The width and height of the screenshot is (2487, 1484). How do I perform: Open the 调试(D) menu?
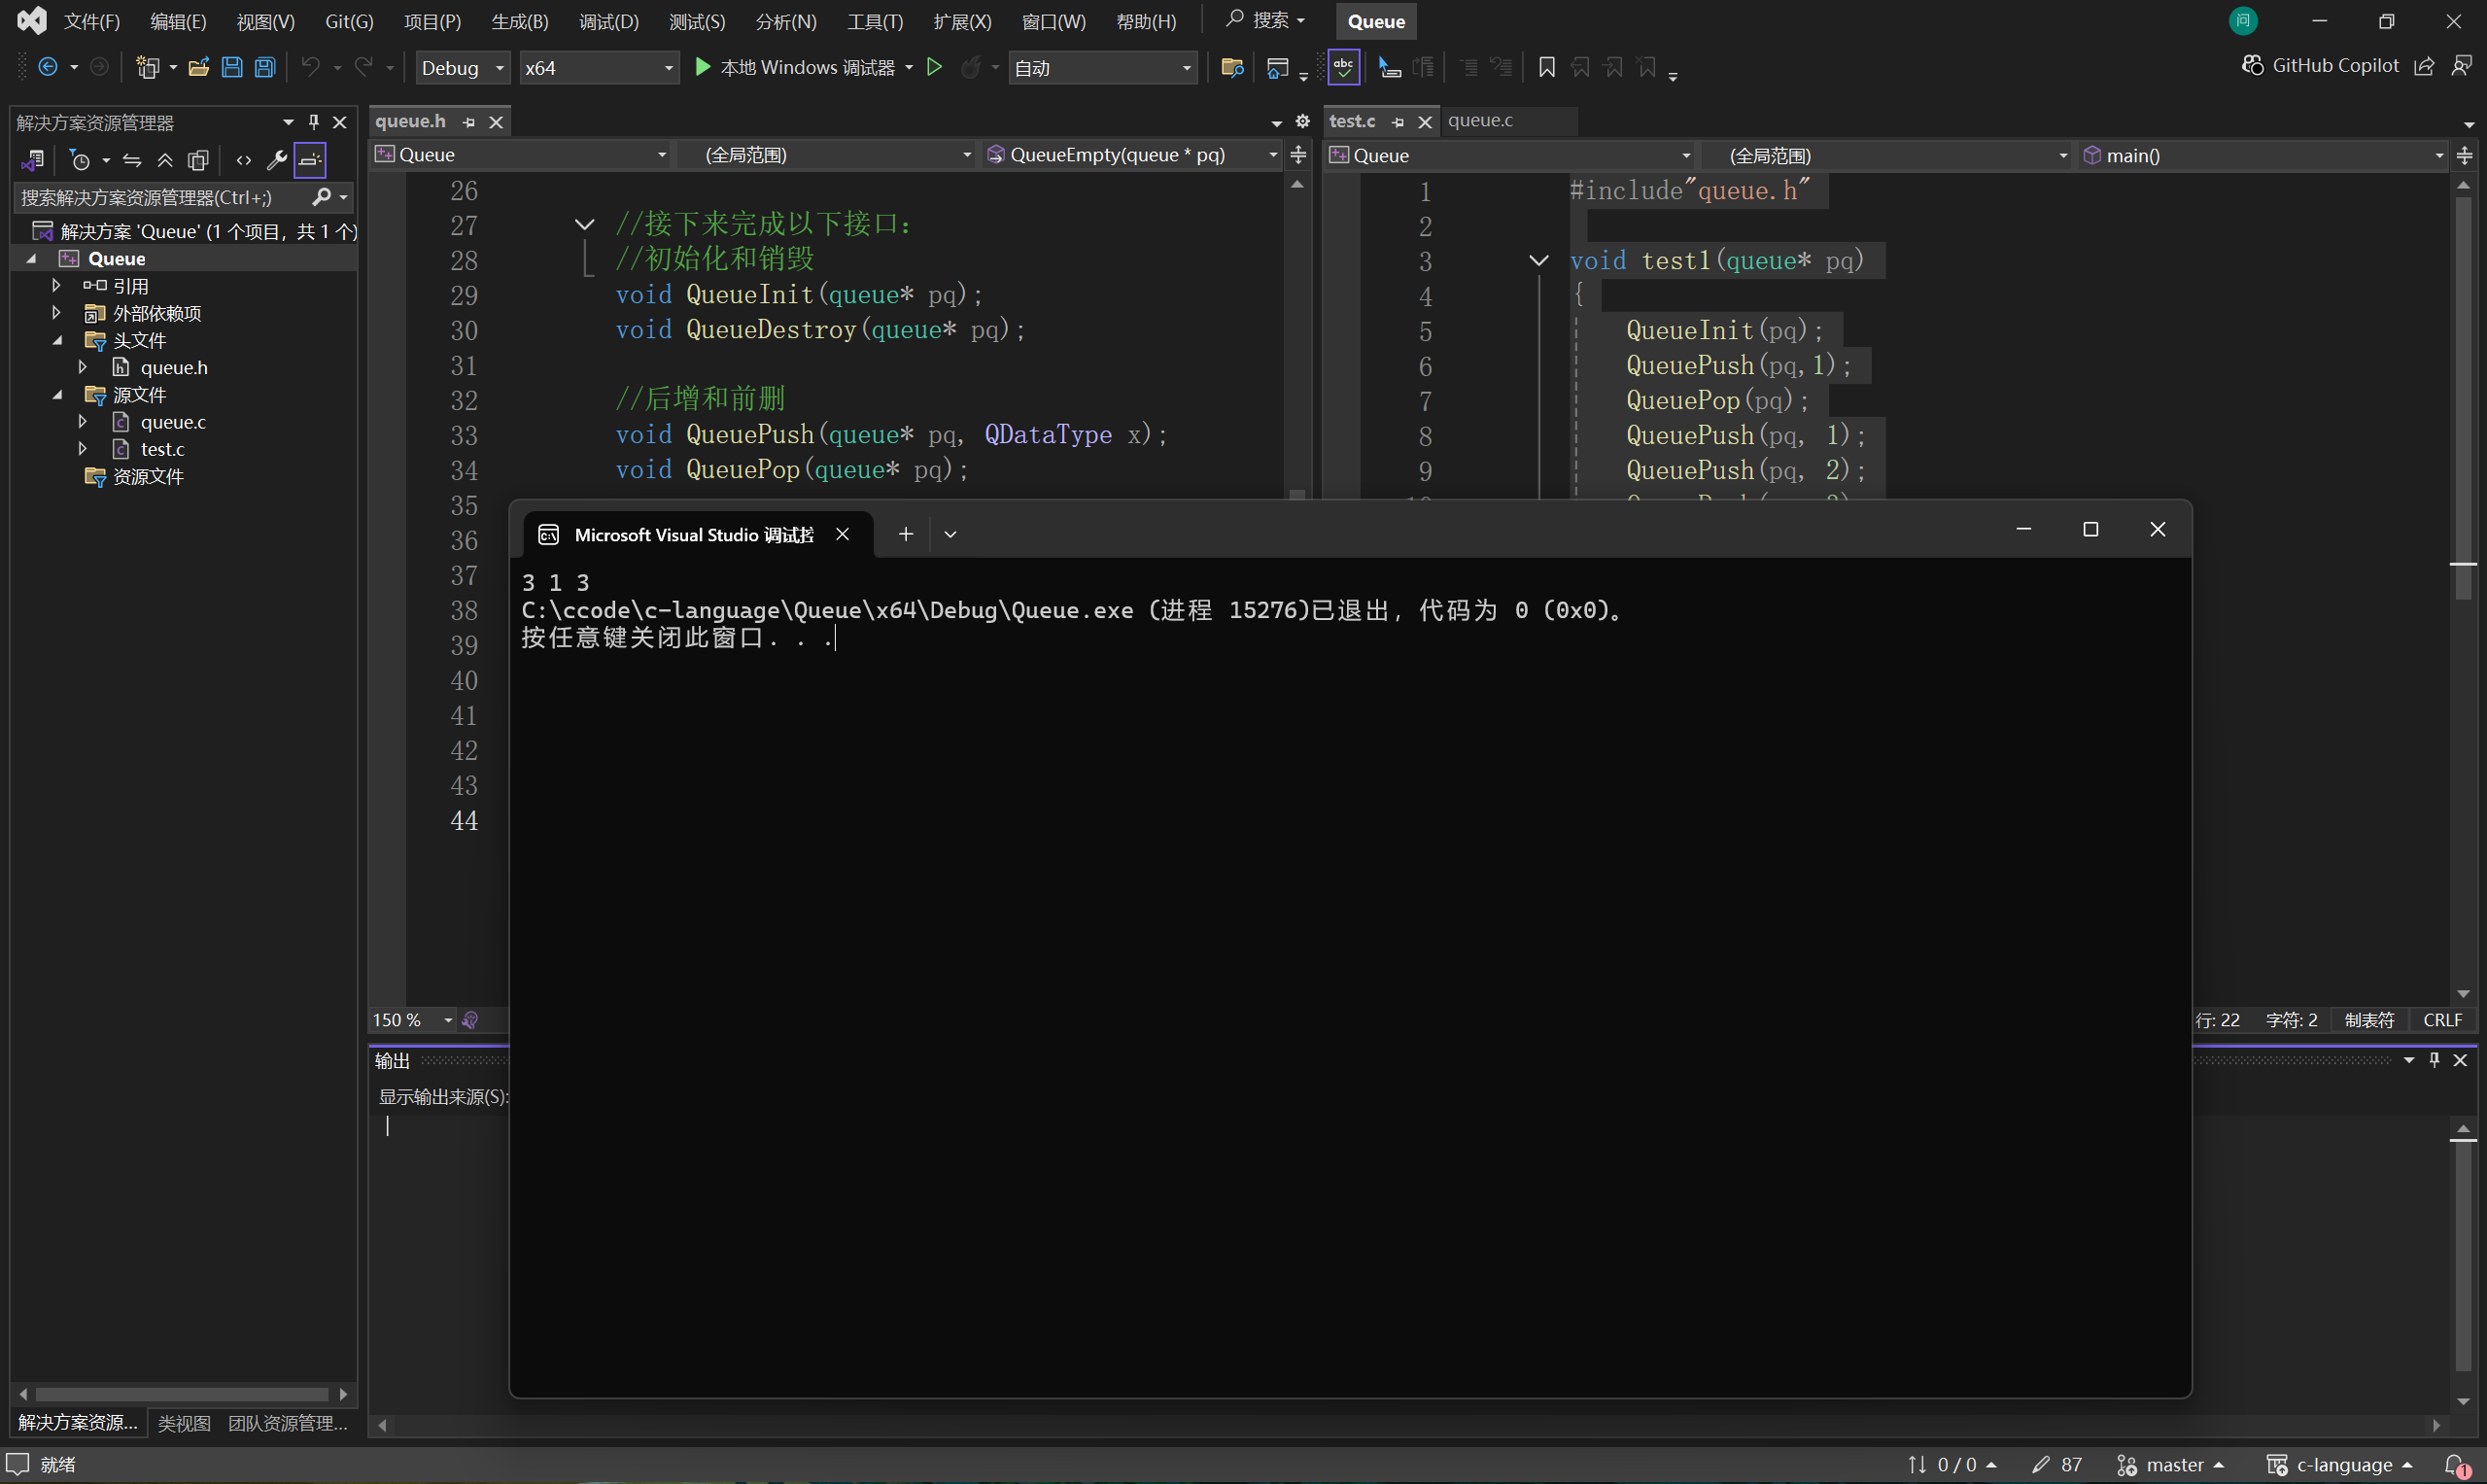(609, 21)
